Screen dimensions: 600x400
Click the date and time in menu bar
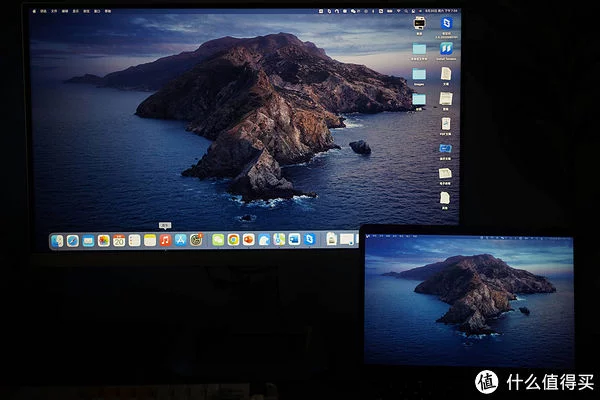(441, 11)
